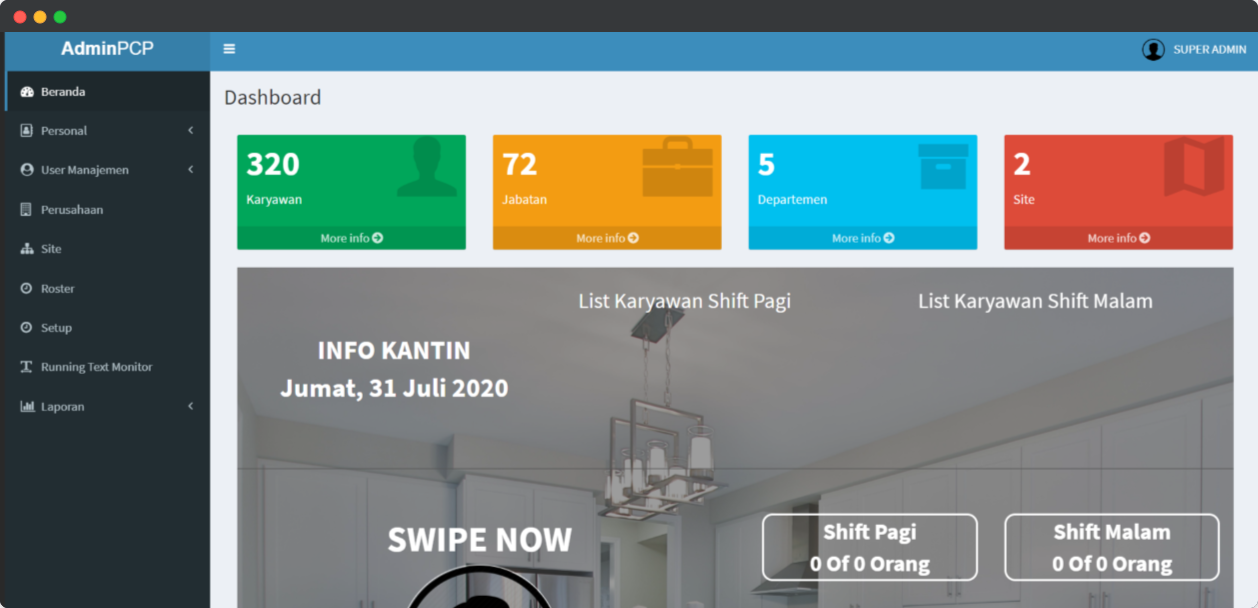Click the AdminPCP logo
This screenshot has width=1258, height=608.
[x=107, y=49]
